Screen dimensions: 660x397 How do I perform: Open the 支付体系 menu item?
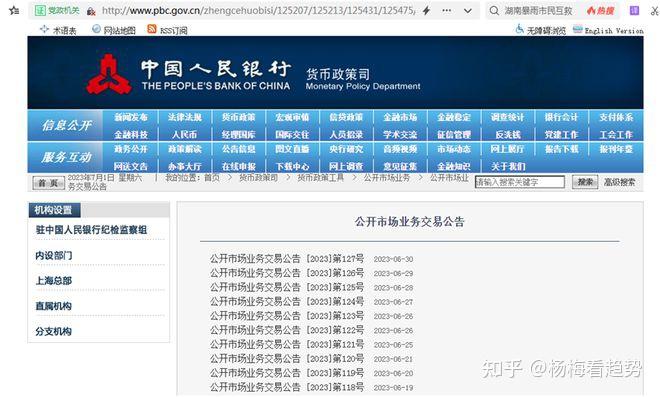click(x=616, y=117)
